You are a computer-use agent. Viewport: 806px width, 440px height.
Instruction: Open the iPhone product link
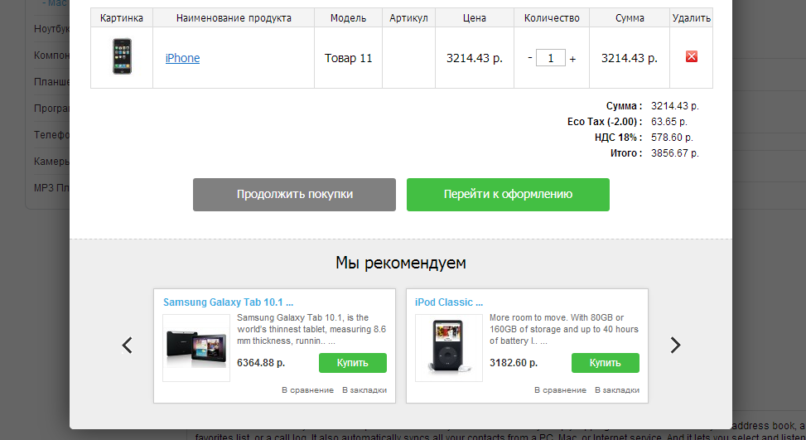pos(182,58)
